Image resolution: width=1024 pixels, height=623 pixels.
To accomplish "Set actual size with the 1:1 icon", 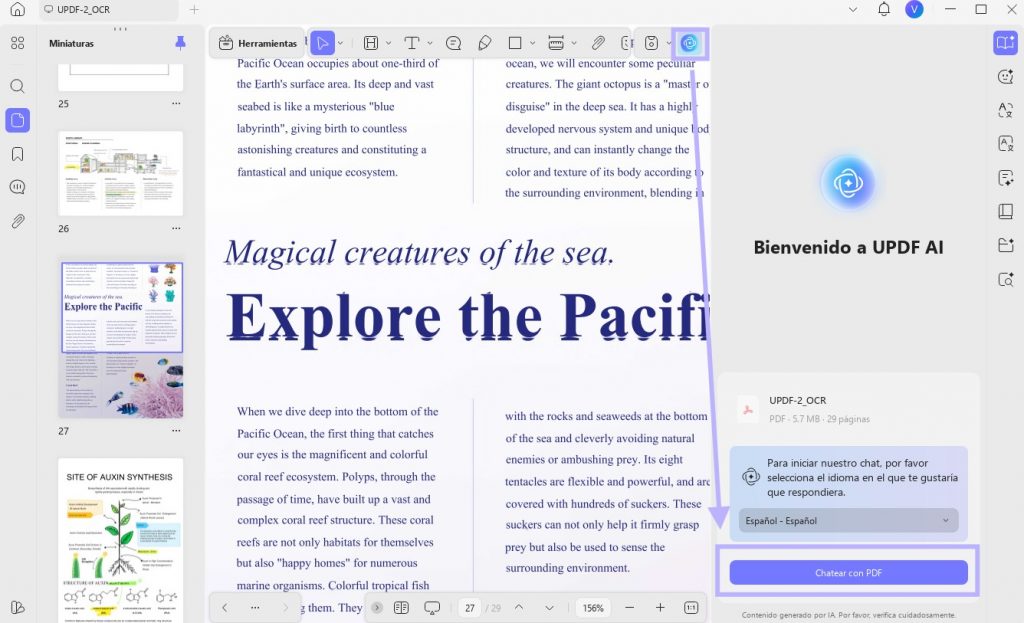I will point(691,607).
